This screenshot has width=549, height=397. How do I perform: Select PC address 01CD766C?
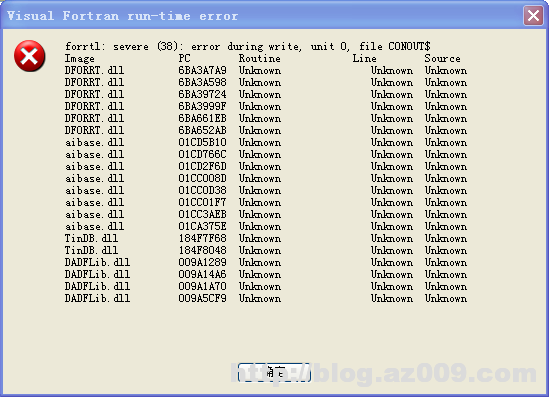(202, 154)
